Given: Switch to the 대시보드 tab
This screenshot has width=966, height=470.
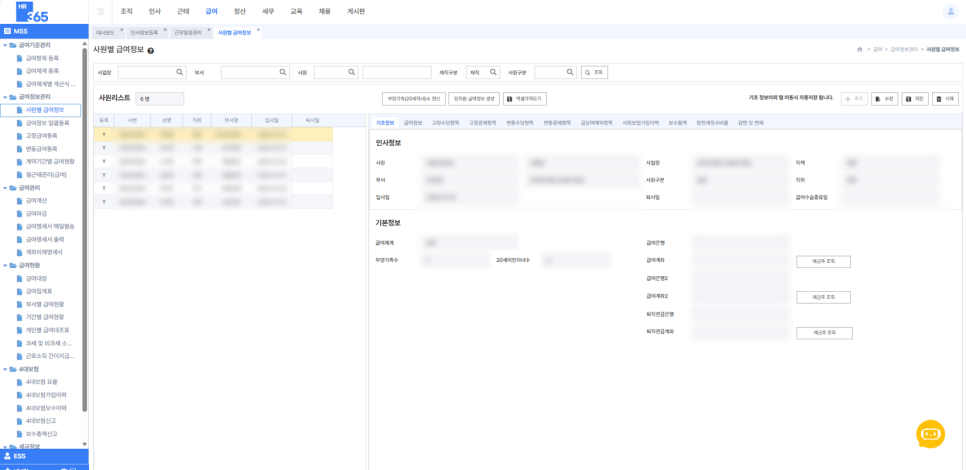Looking at the screenshot, I should [x=105, y=31].
